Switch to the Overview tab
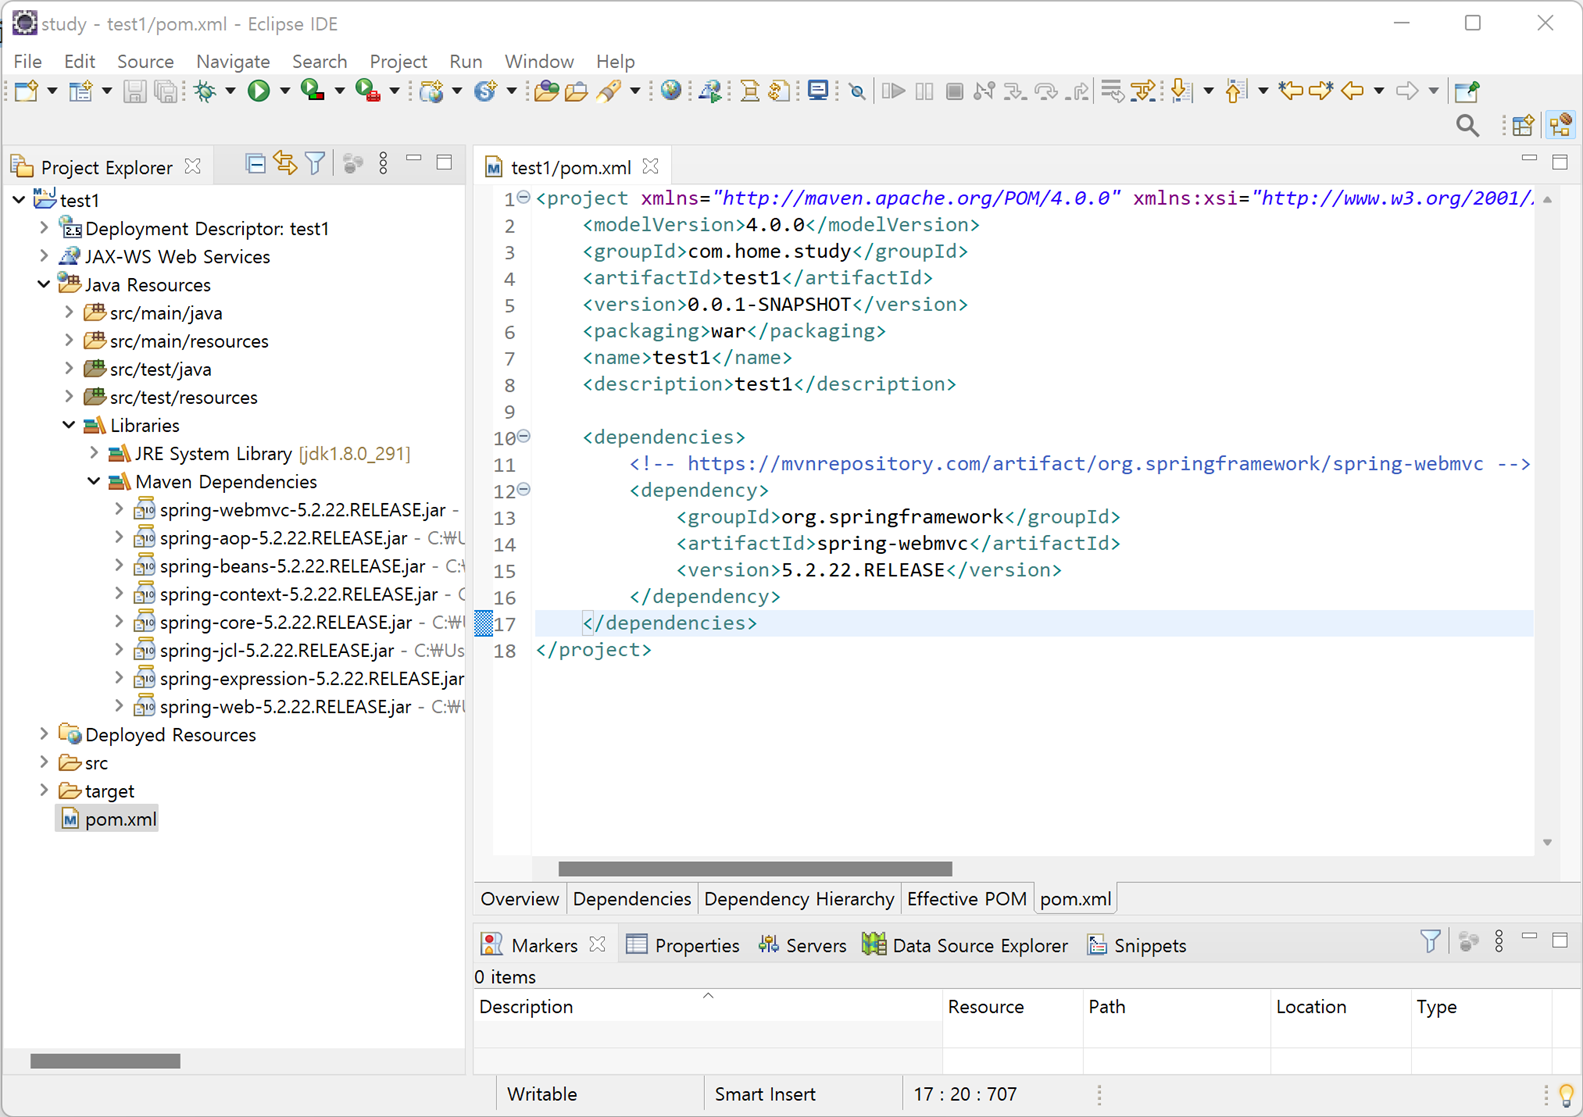 click(519, 899)
